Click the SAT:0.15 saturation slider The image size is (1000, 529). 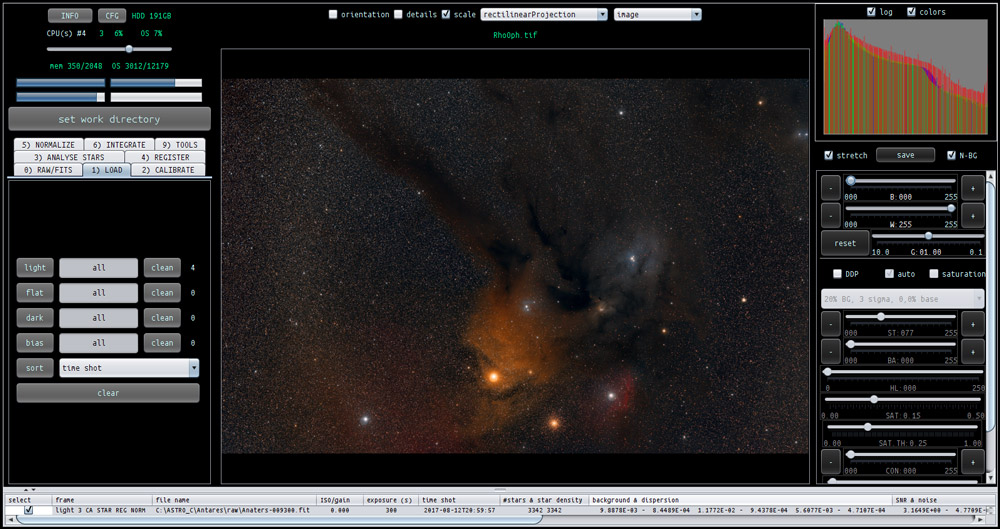902,399
